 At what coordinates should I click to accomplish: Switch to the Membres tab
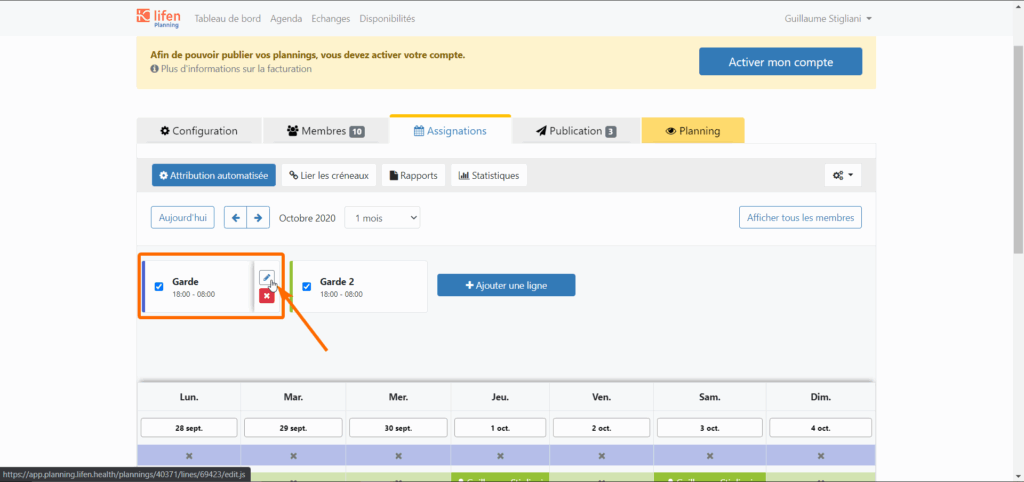tap(326, 131)
